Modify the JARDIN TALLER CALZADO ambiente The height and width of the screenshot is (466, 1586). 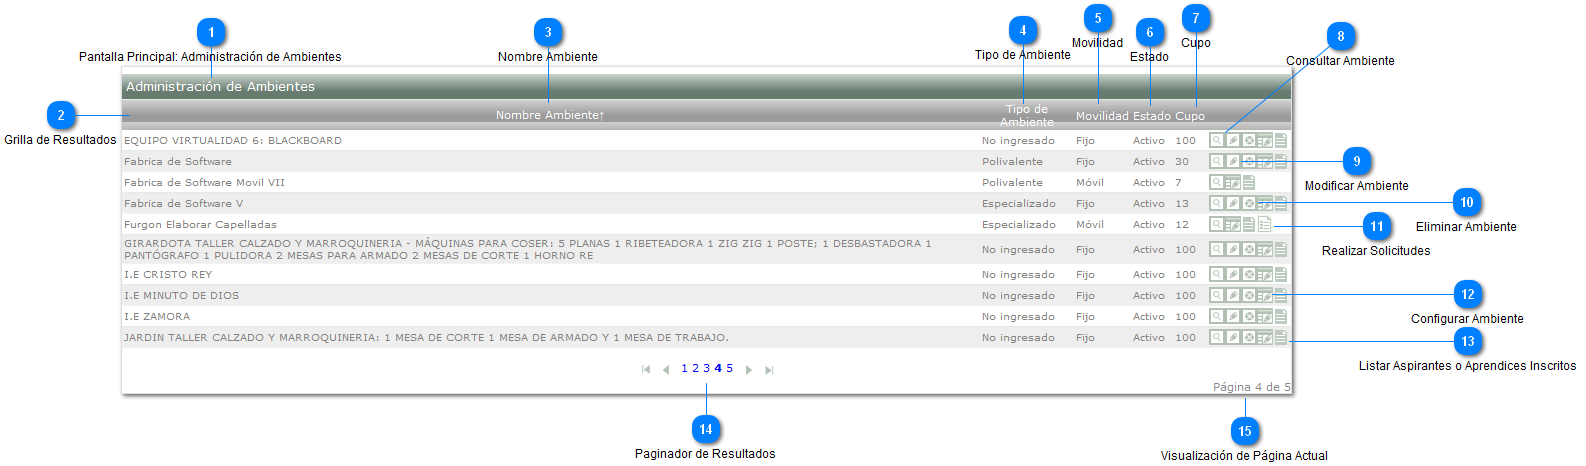[x=1233, y=337]
